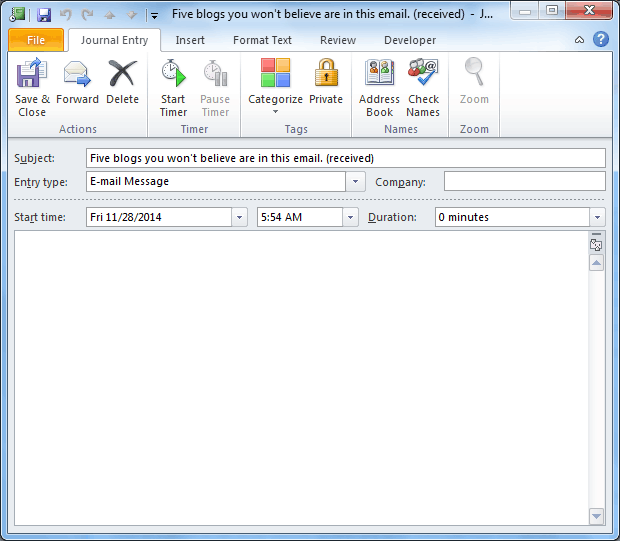Open the File tab
Viewport: 620px width, 541px height.
(x=36, y=40)
